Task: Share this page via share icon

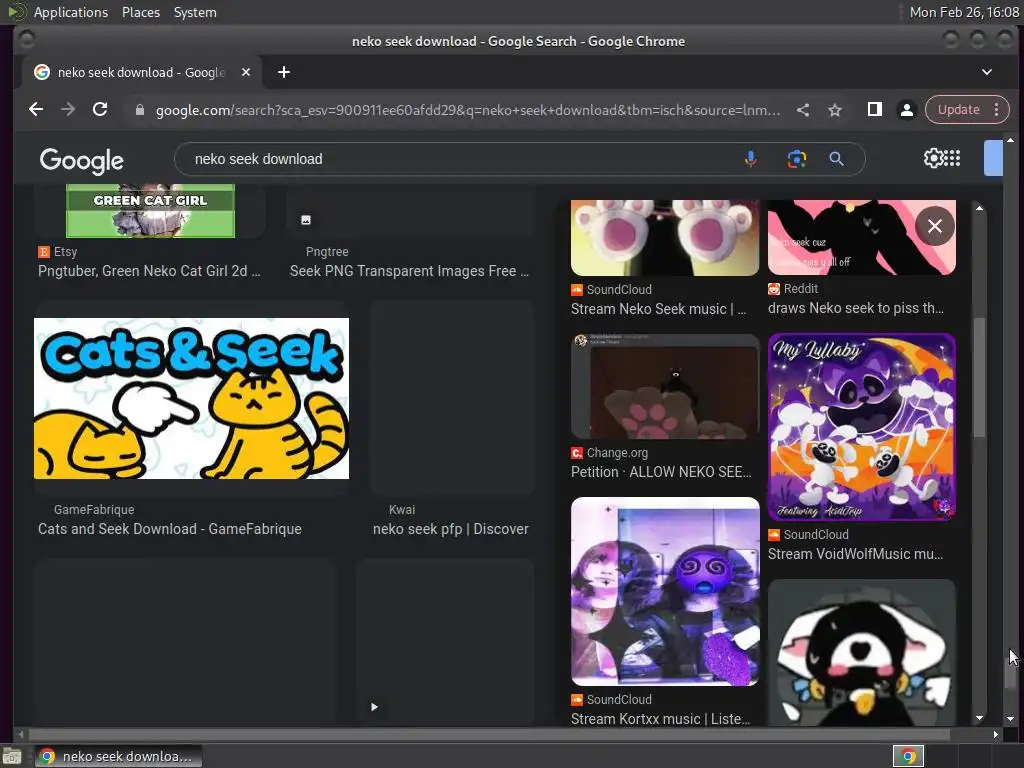Action: [803, 110]
